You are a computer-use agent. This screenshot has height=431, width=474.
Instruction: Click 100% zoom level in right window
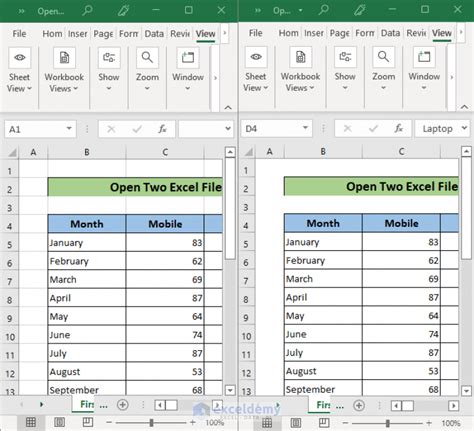(451, 423)
